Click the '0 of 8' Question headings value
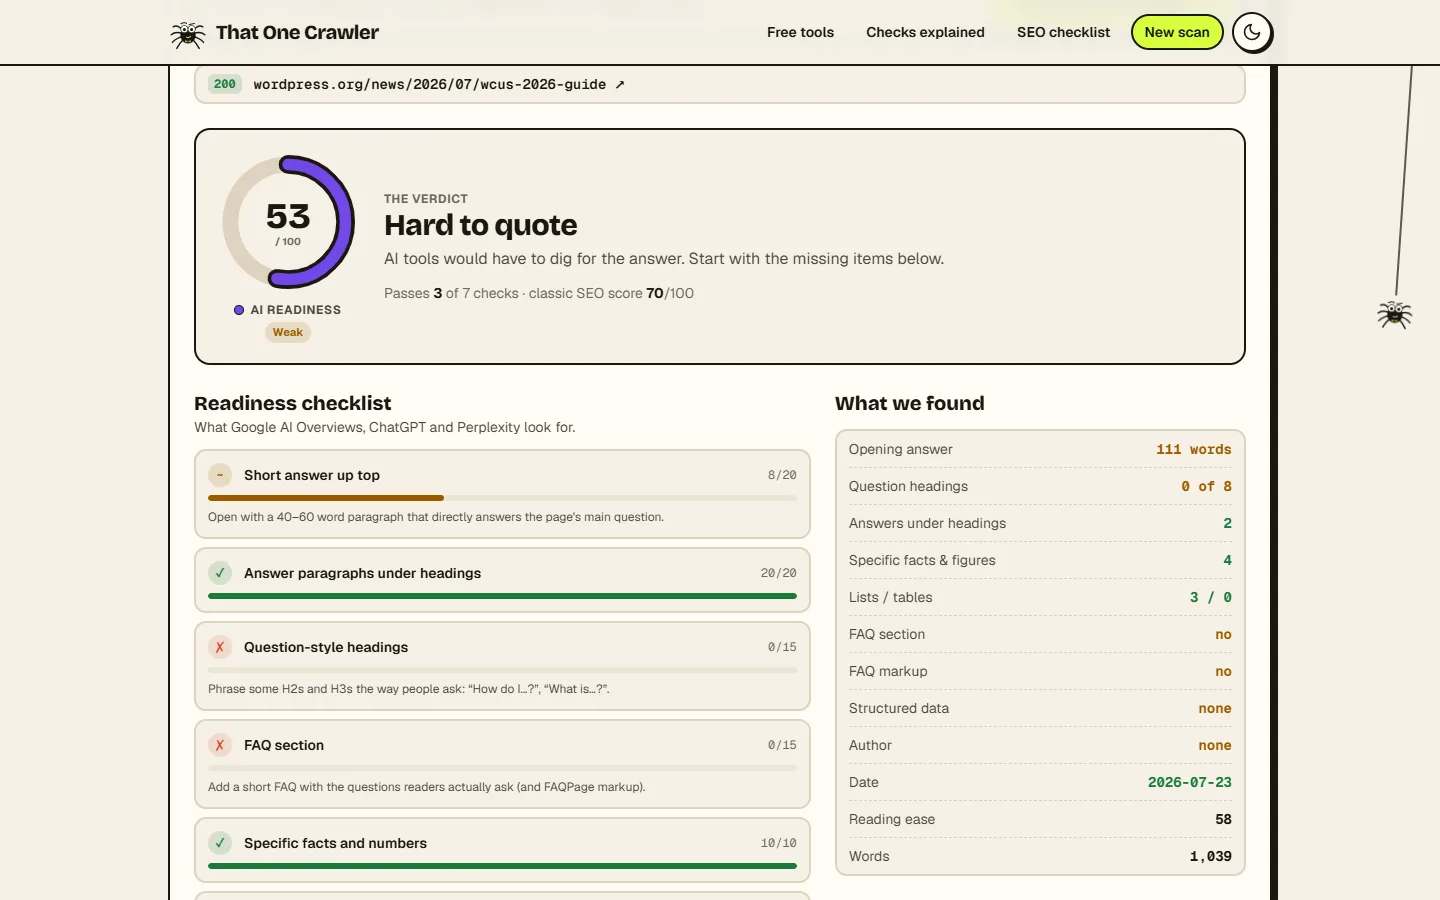Image resolution: width=1440 pixels, height=900 pixels. (x=1206, y=487)
